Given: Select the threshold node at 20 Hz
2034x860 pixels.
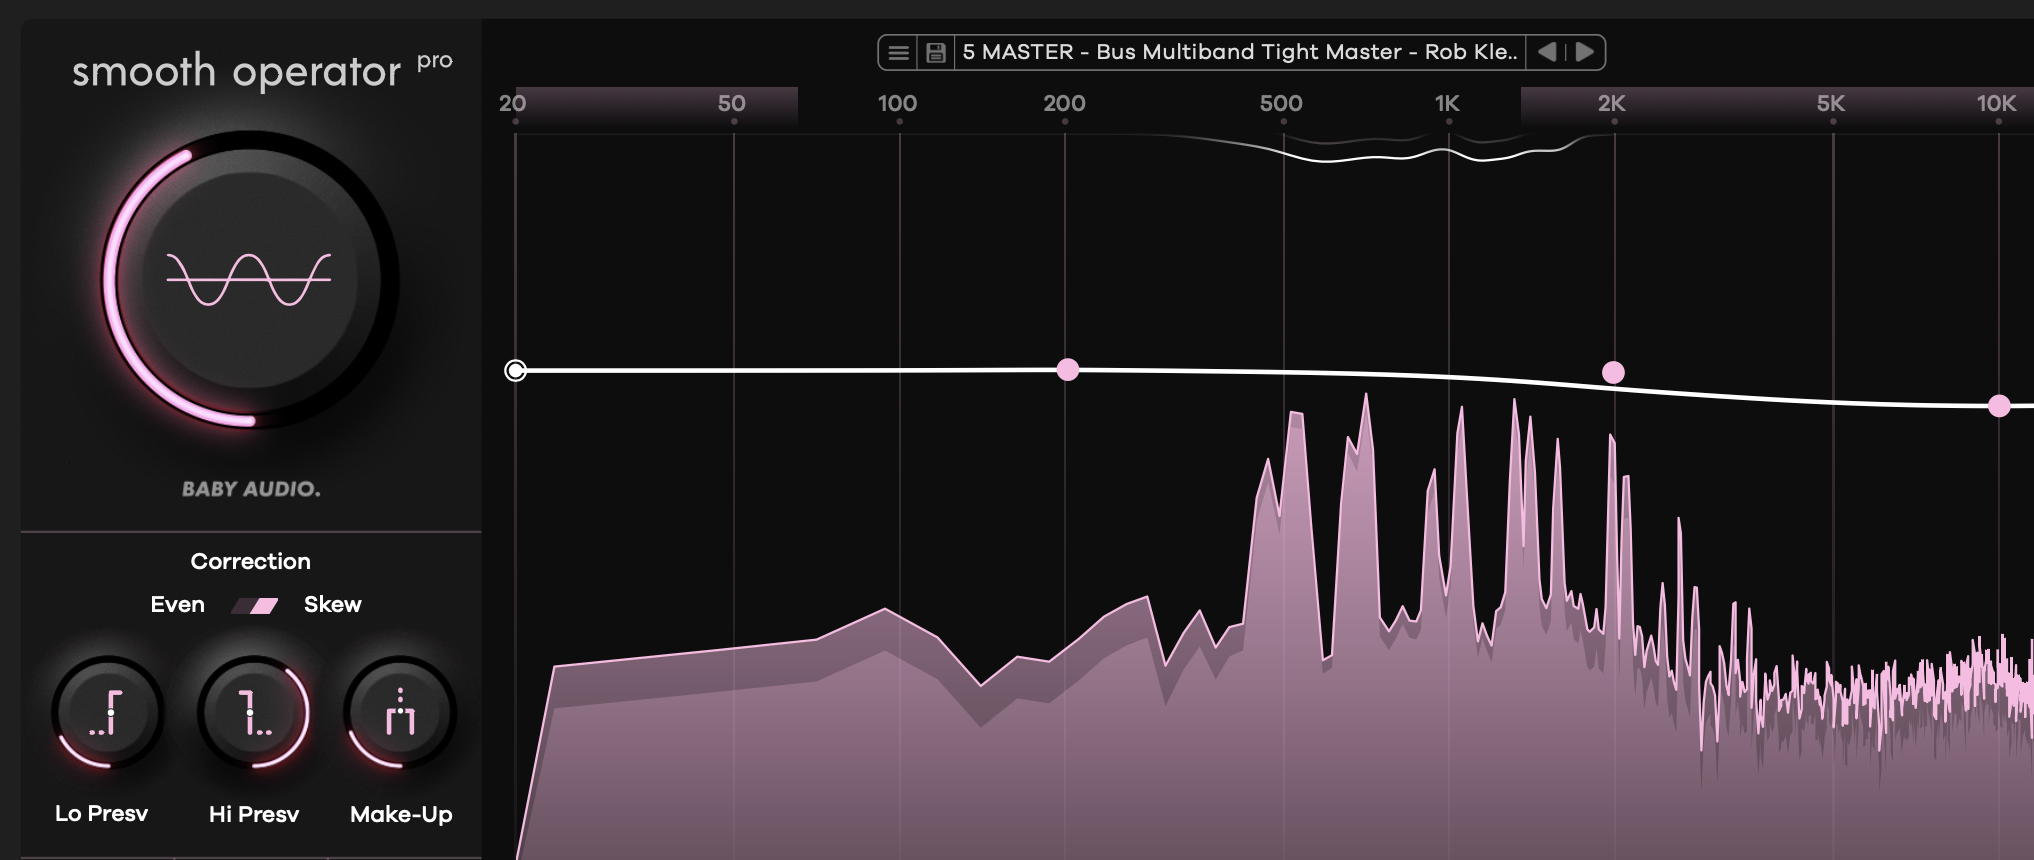Looking at the screenshot, I should (x=515, y=371).
